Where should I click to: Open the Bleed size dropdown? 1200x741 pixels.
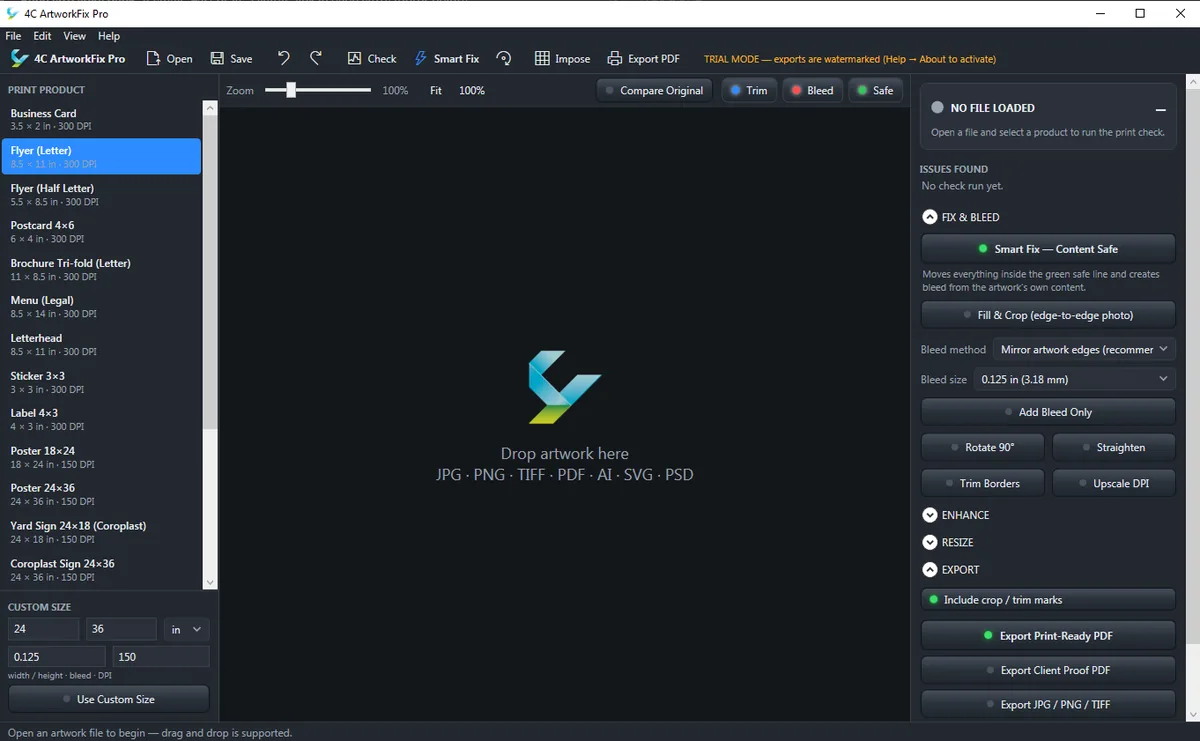point(1074,379)
